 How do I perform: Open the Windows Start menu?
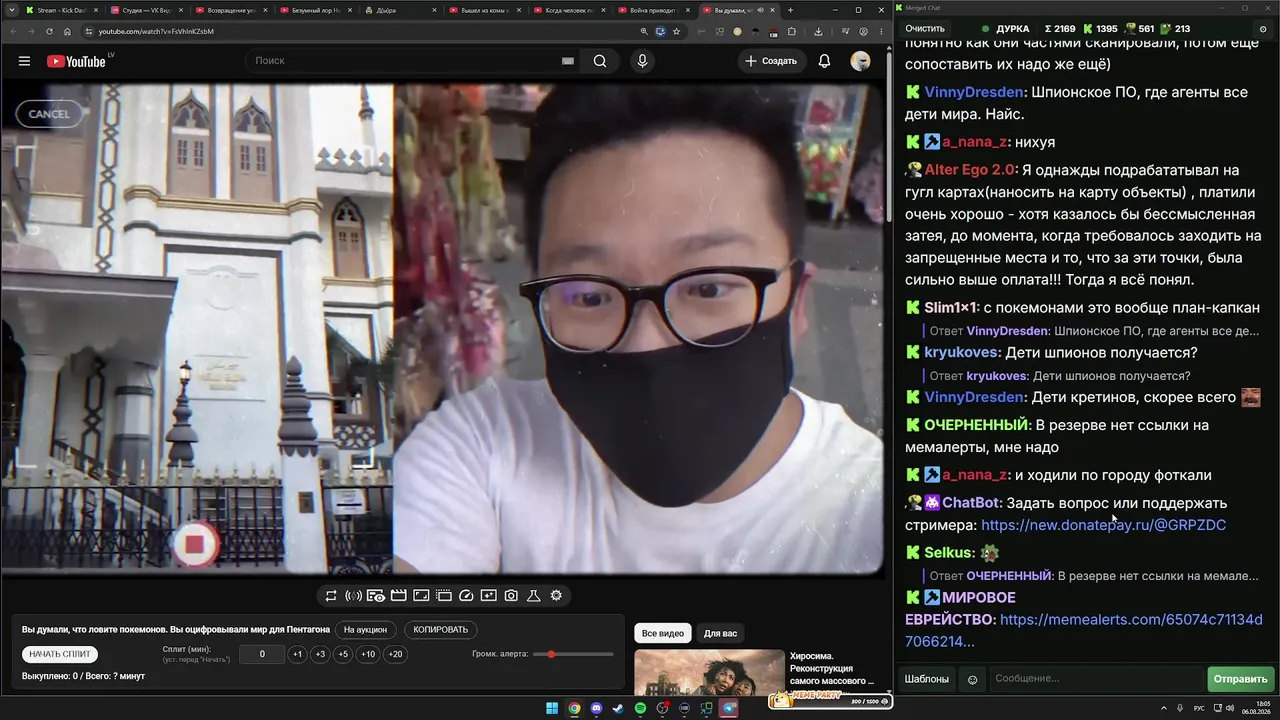[552, 709]
